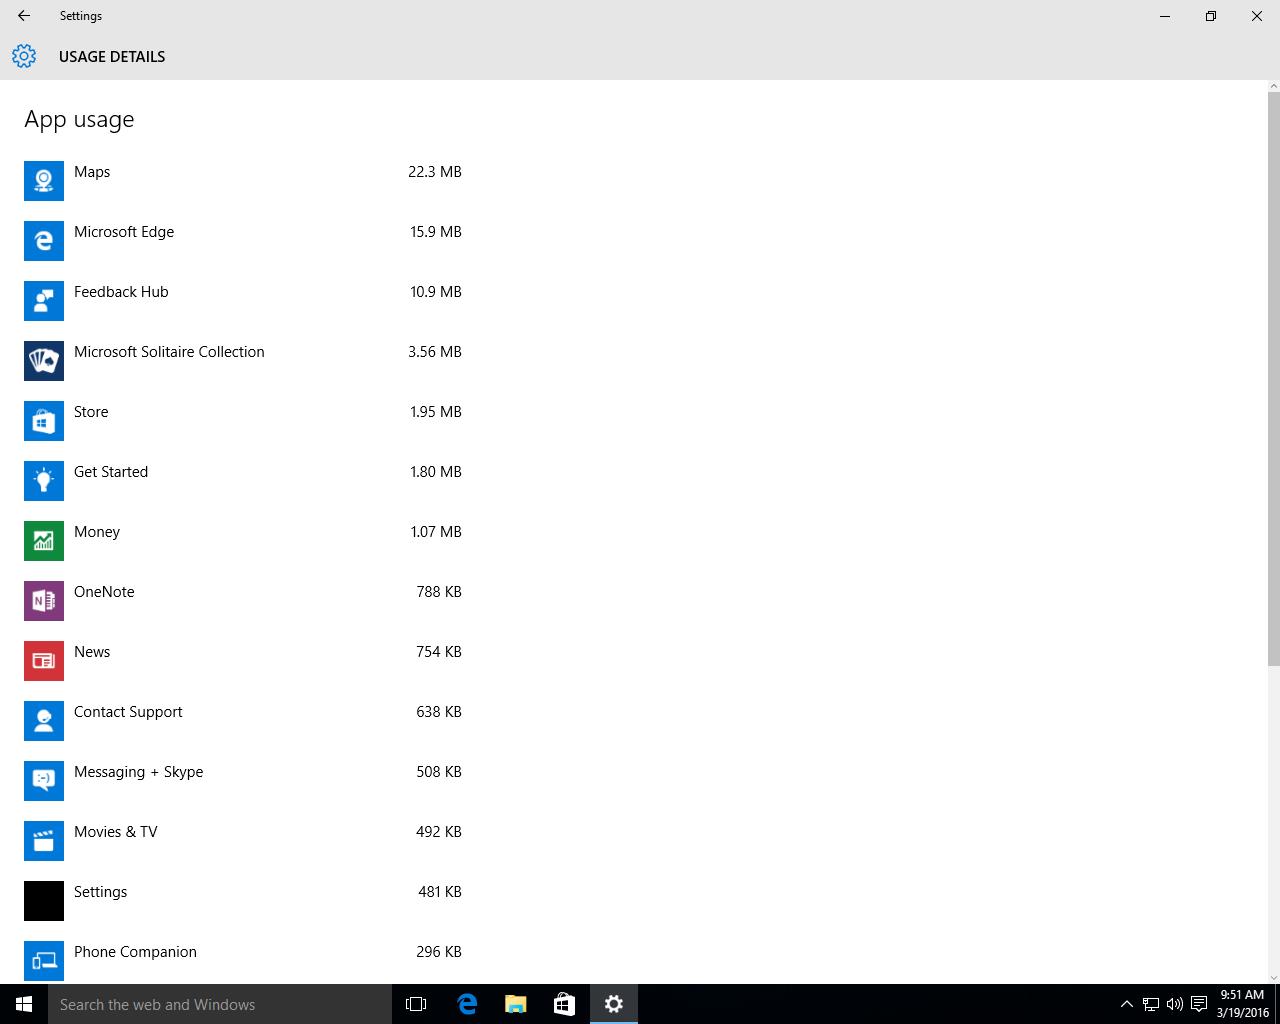Click the "Movies & TV" label
This screenshot has width=1280, height=1024.
coord(116,832)
